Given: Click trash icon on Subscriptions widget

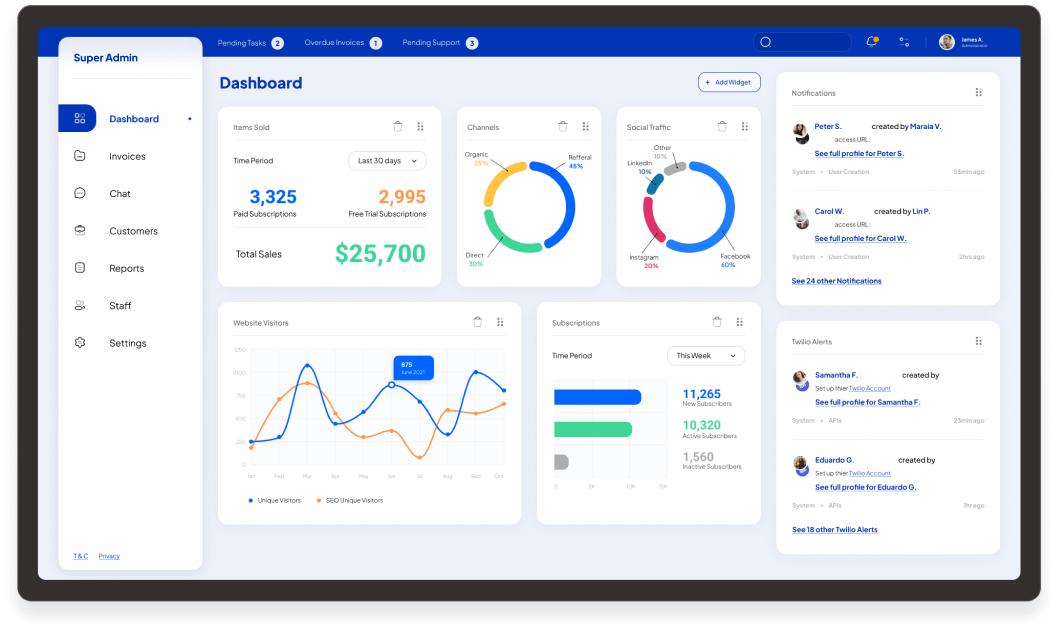Looking at the screenshot, I should [717, 322].
